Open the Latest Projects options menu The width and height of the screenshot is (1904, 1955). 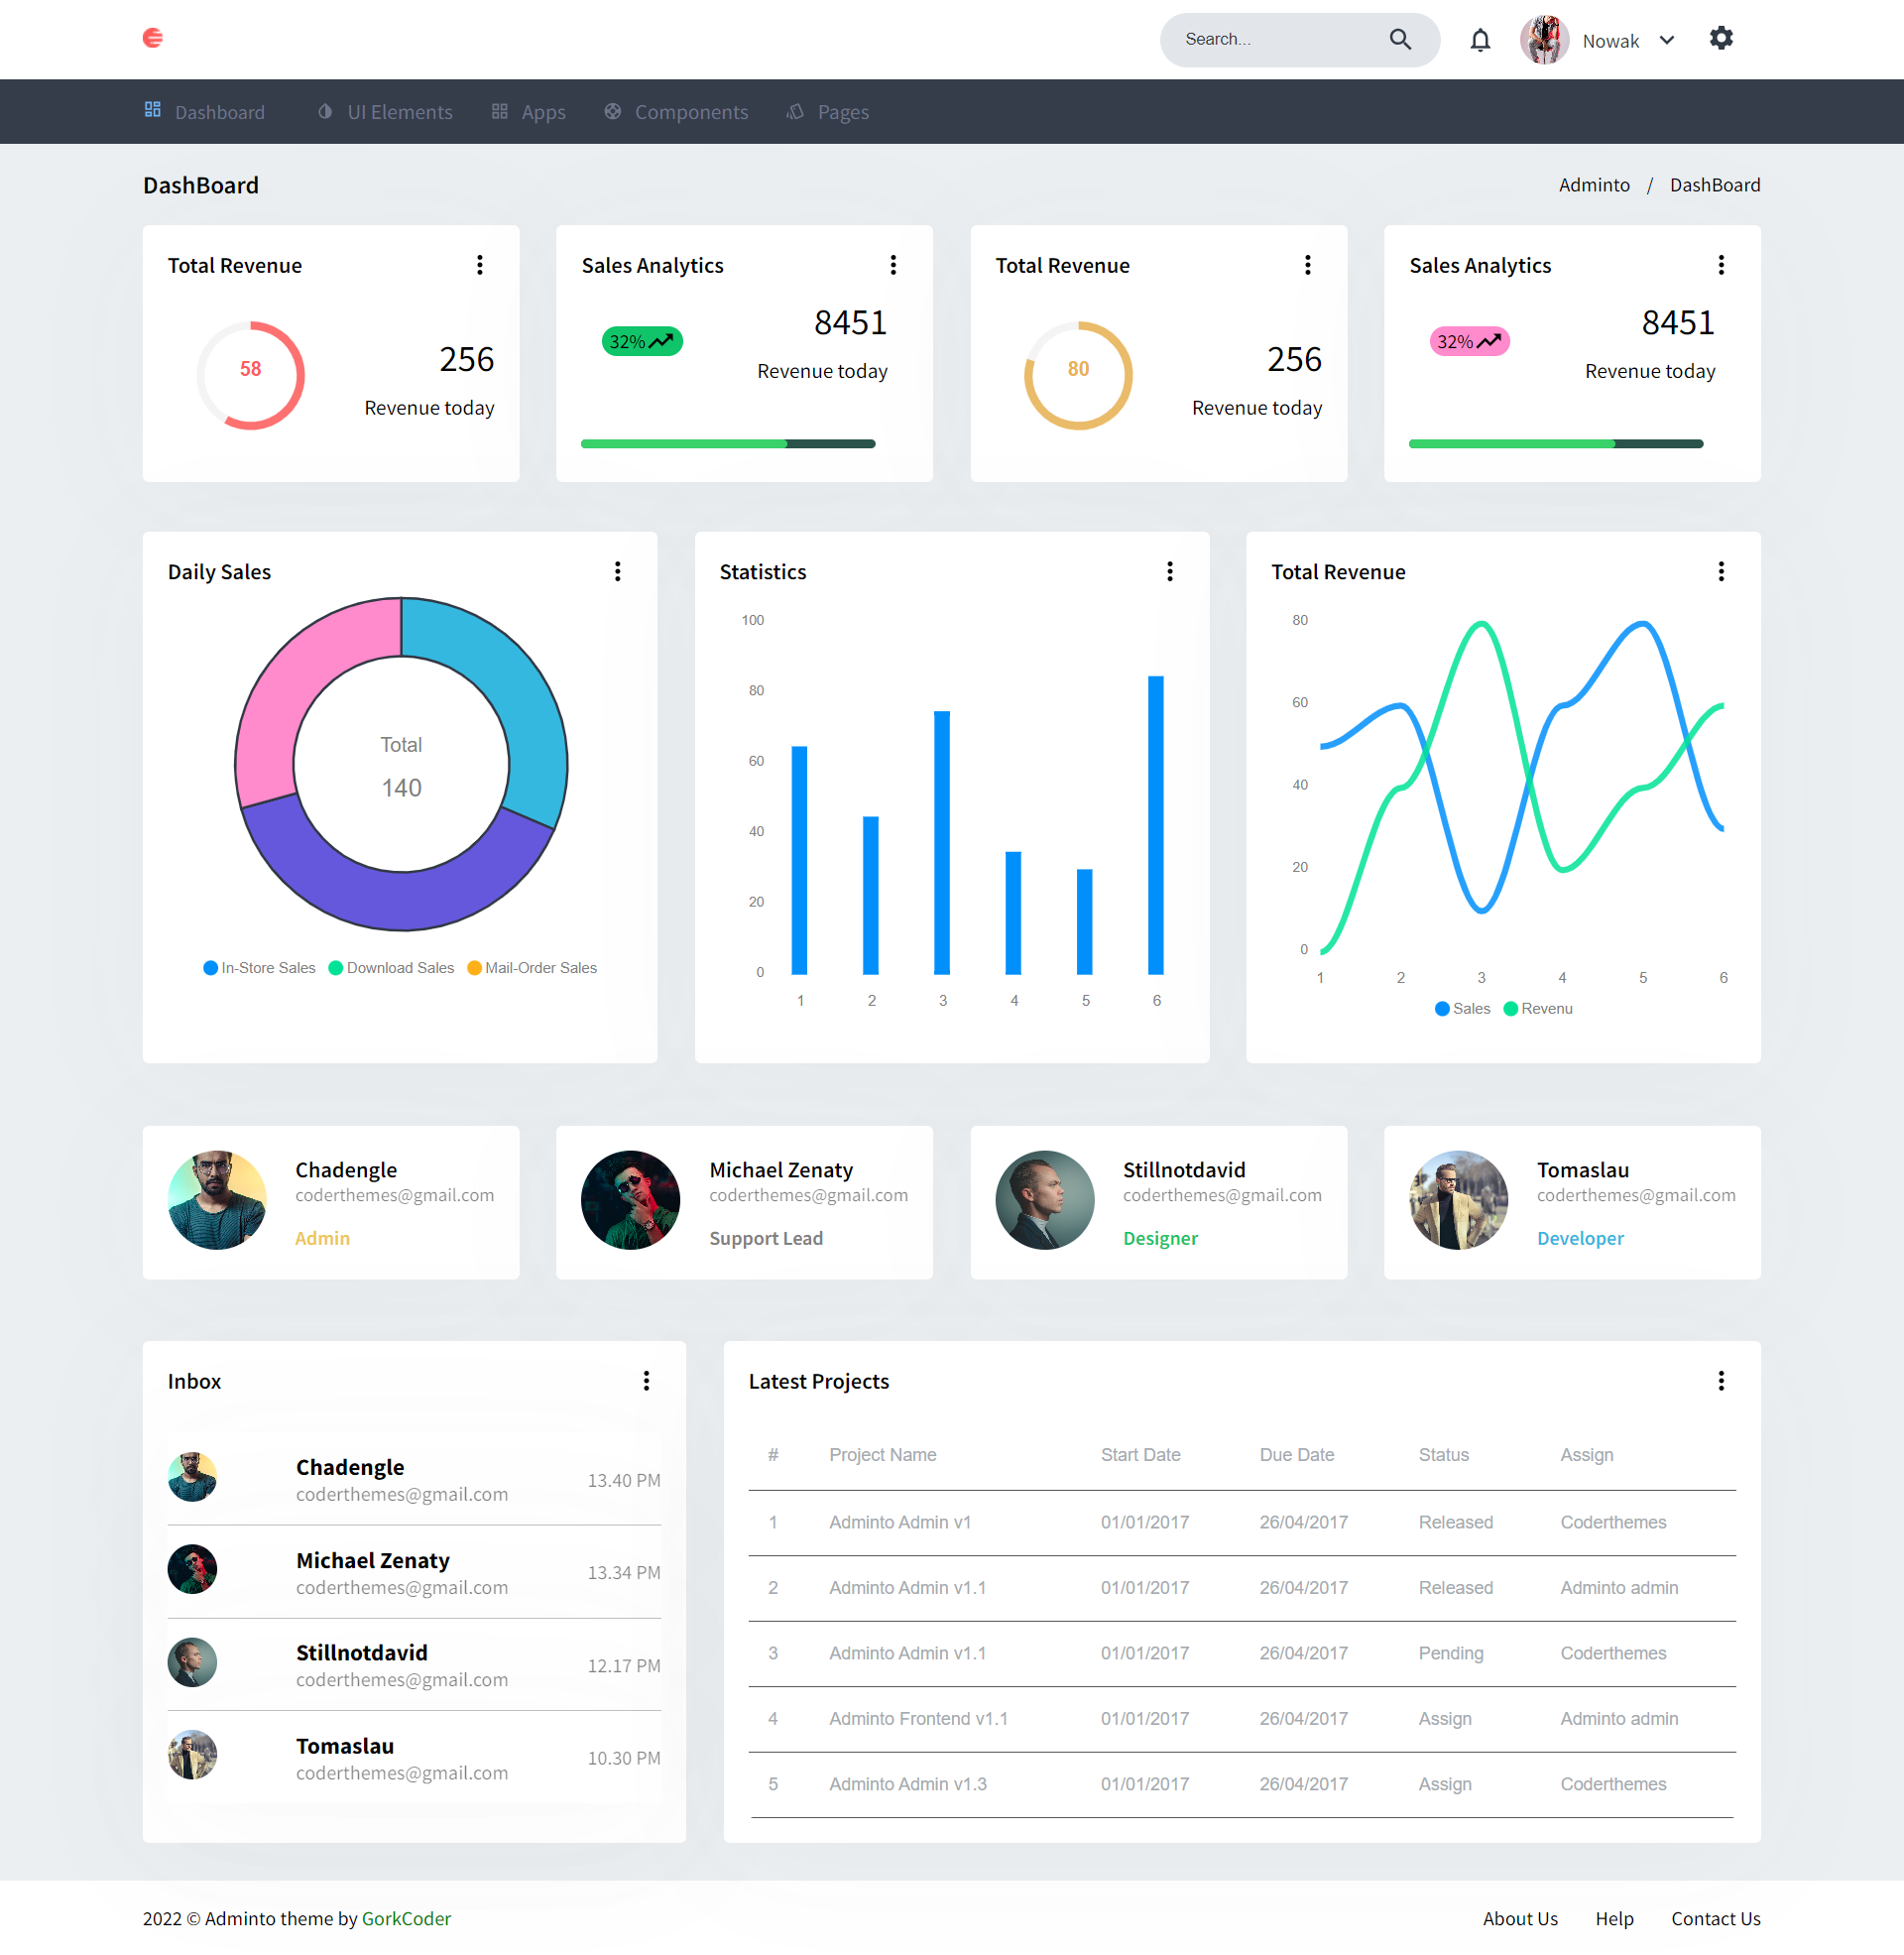point(1722,1381)
